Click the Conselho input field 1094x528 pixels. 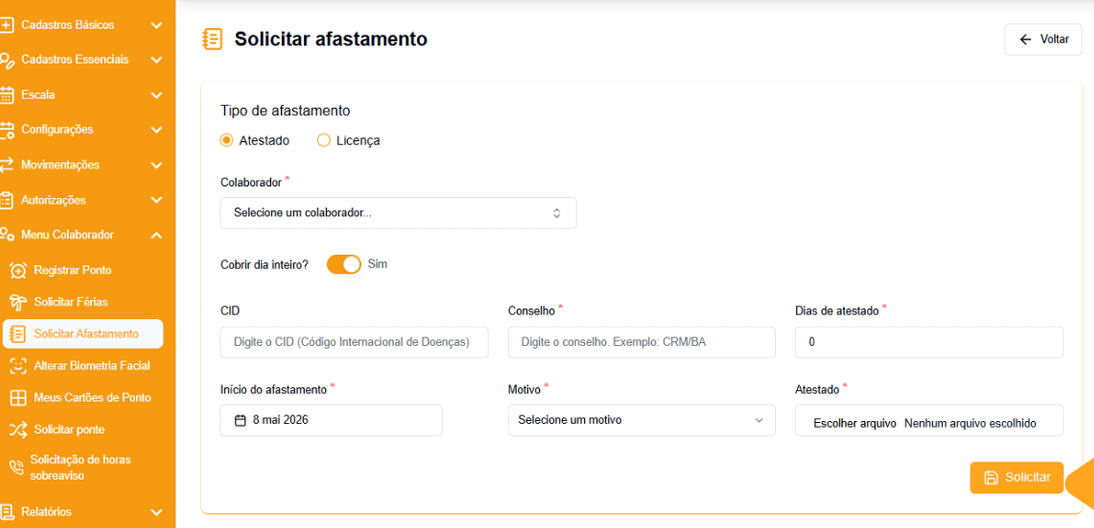click(642, 342)
